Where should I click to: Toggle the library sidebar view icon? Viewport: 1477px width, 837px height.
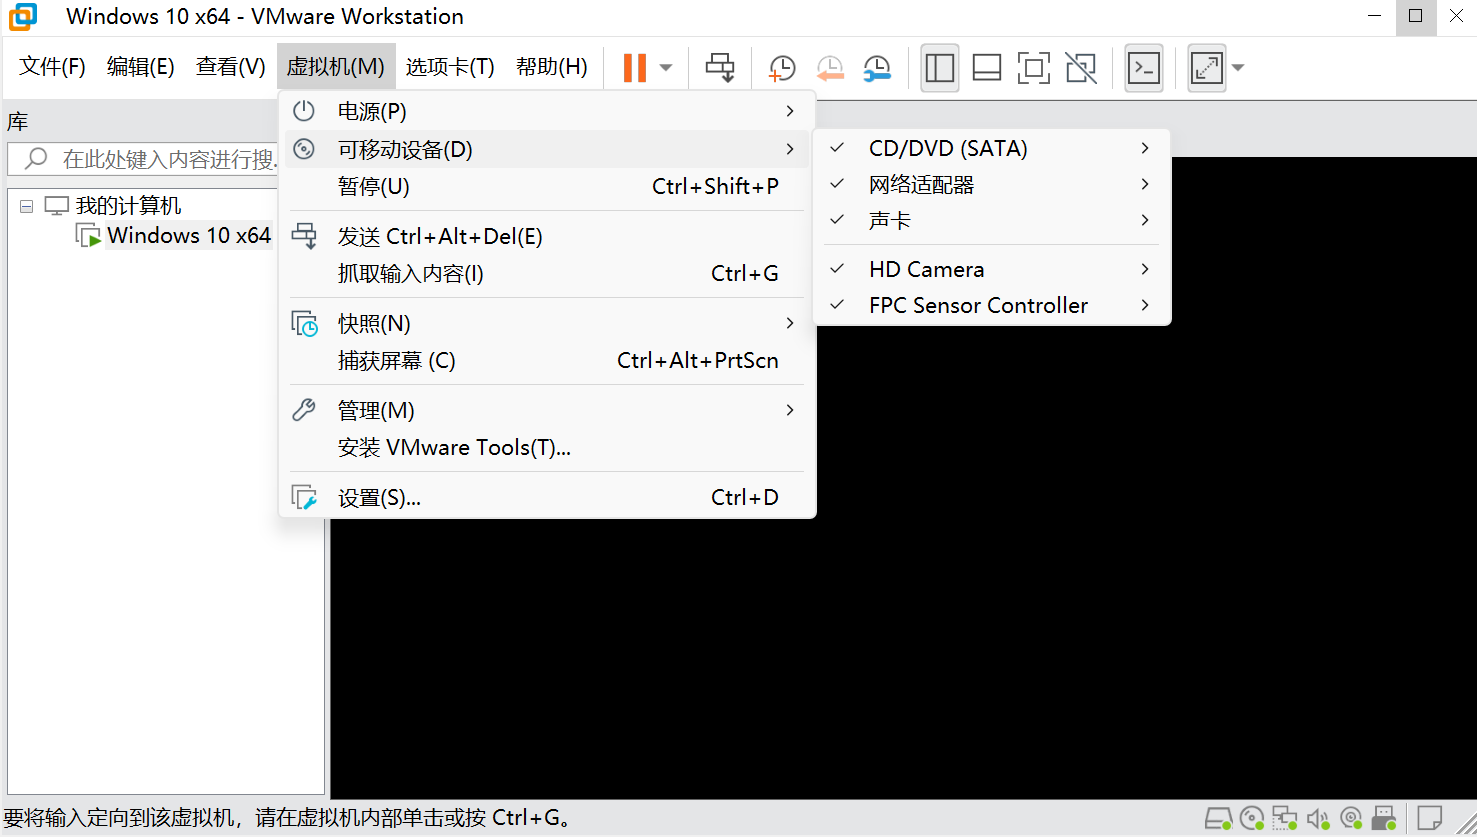click(940, 68)
